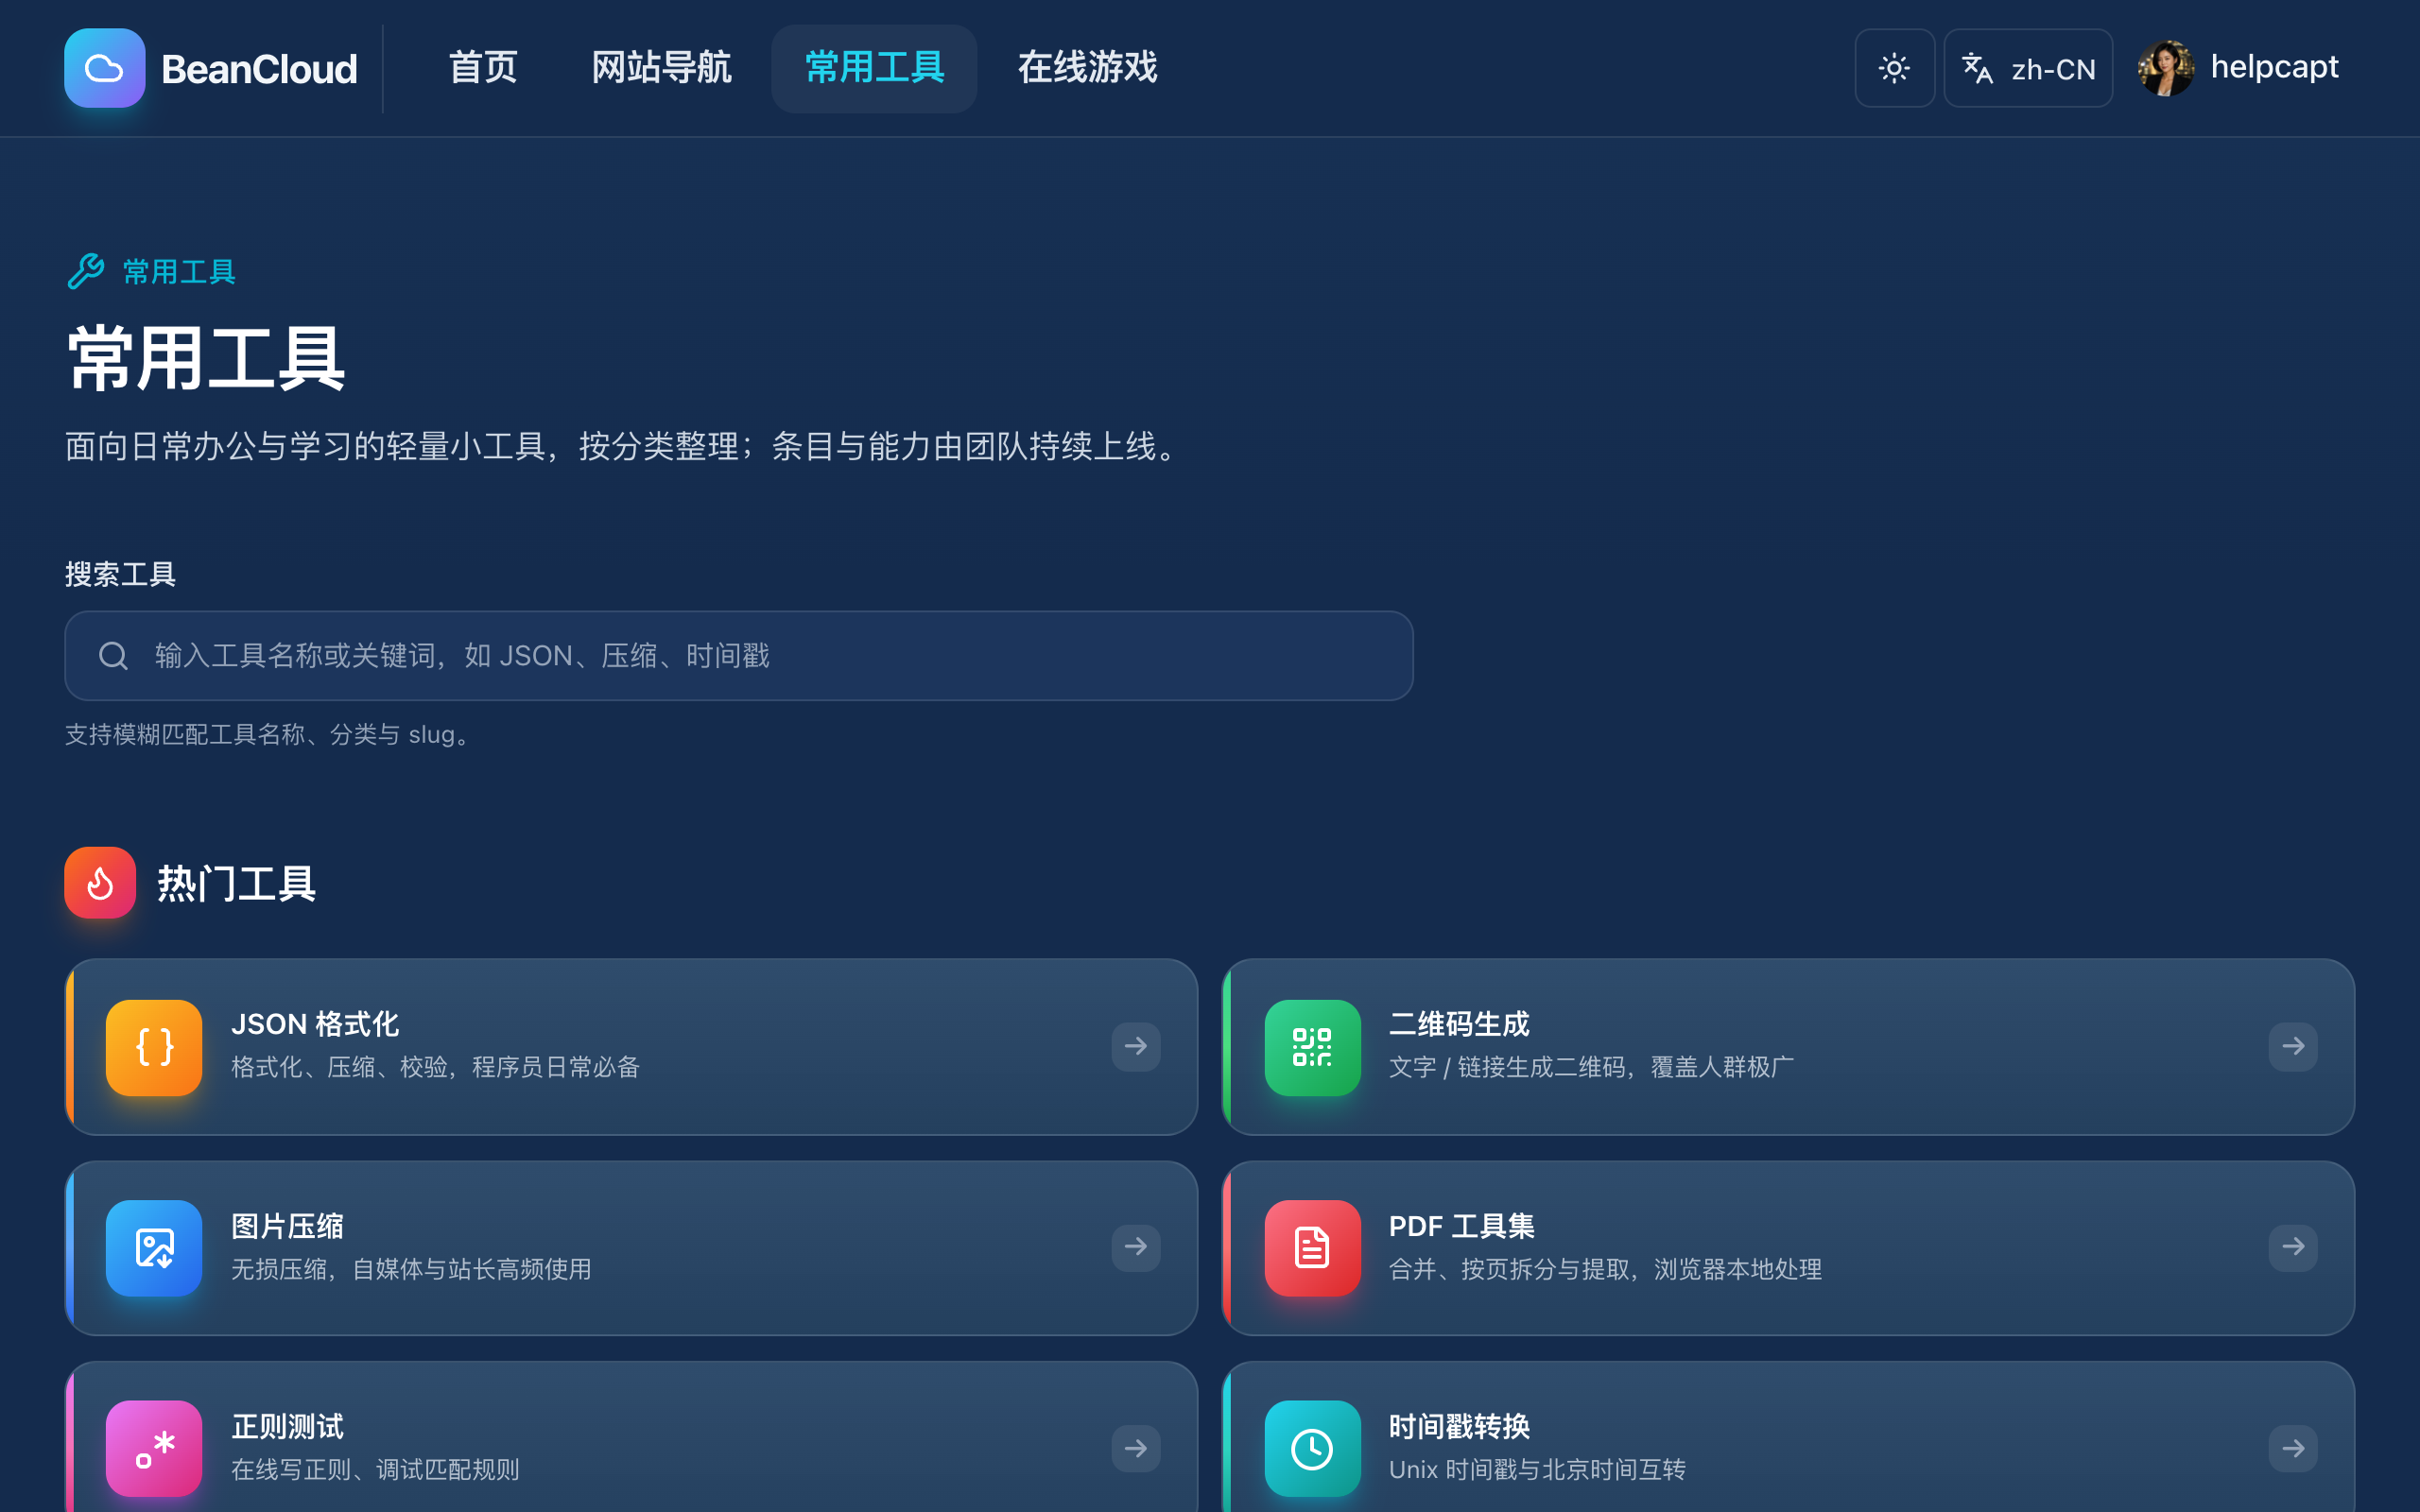Open the 图片压缩 tool title
This screenshot has width=2420, height=1512.
[x=287, y=1226]
